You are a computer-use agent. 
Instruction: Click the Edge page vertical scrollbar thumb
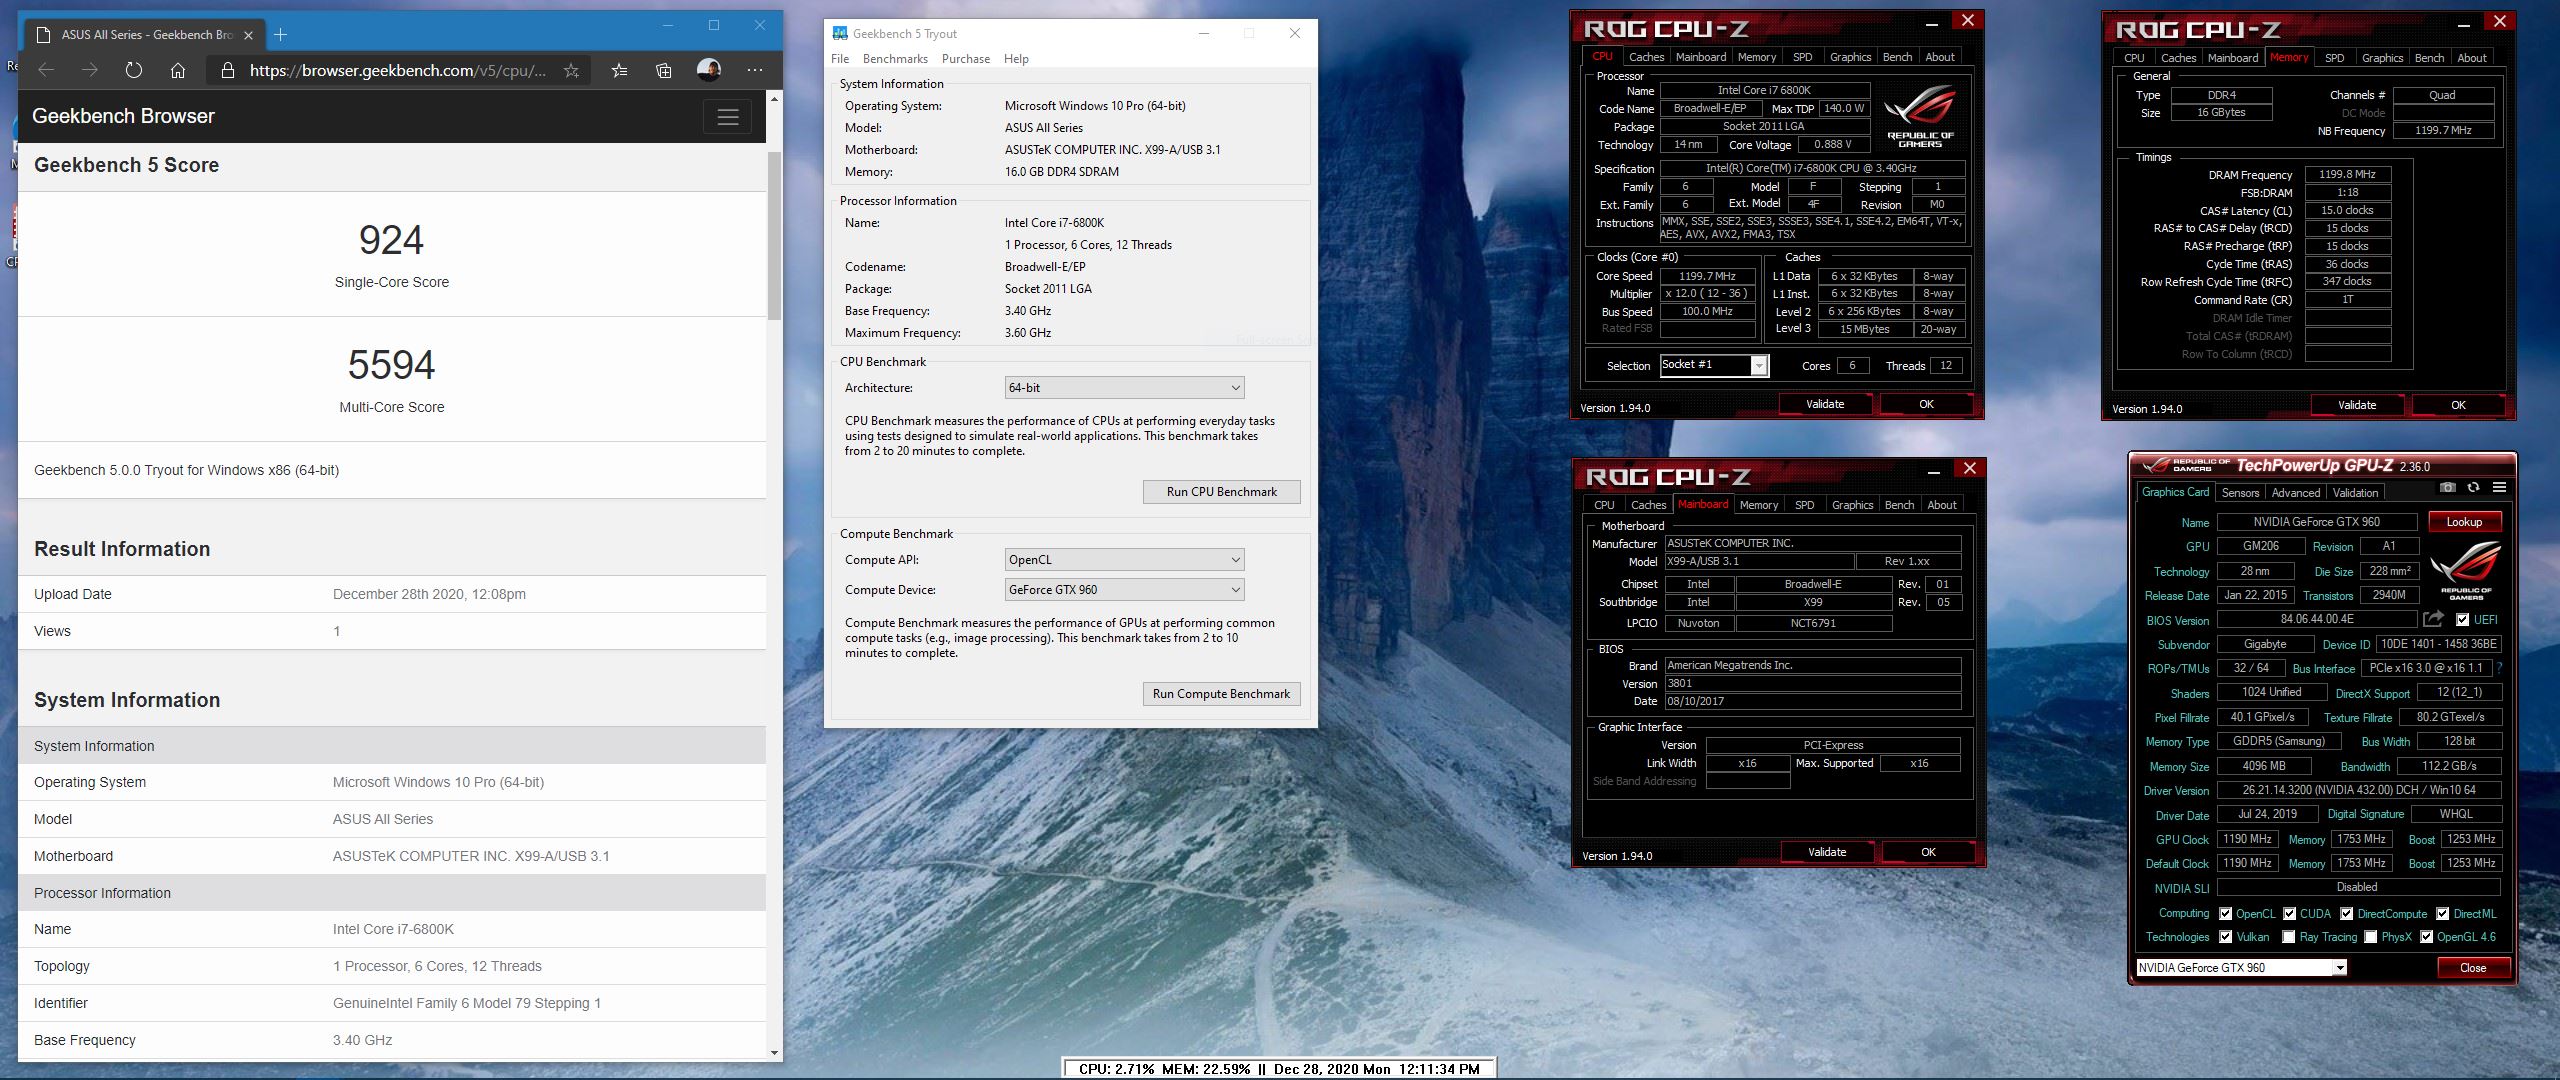(x=774, y=236)
